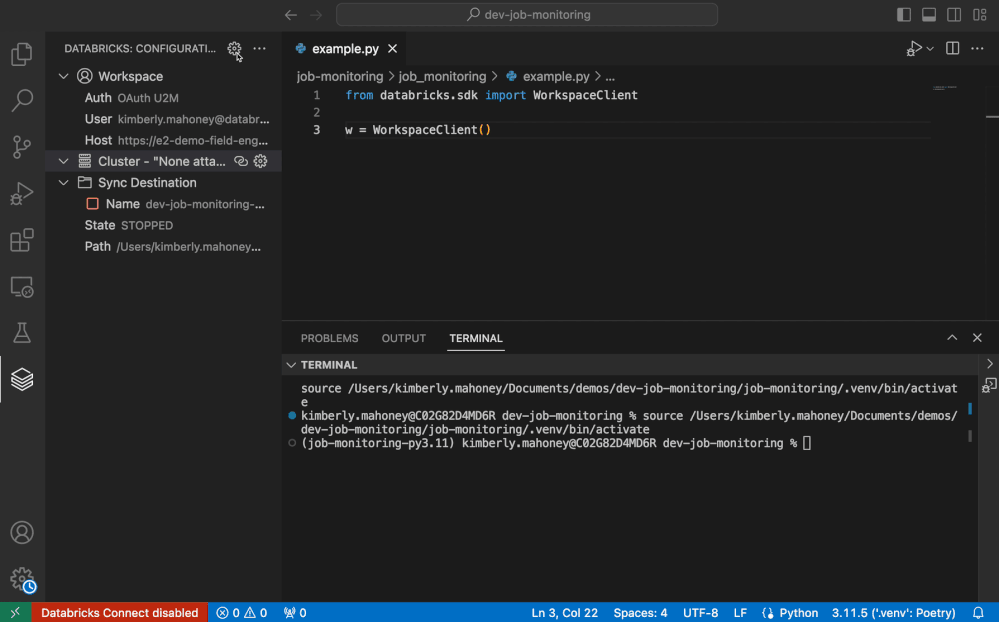999x622 pixels.
Task: Open the Source Control view
Action: (22, 148)
